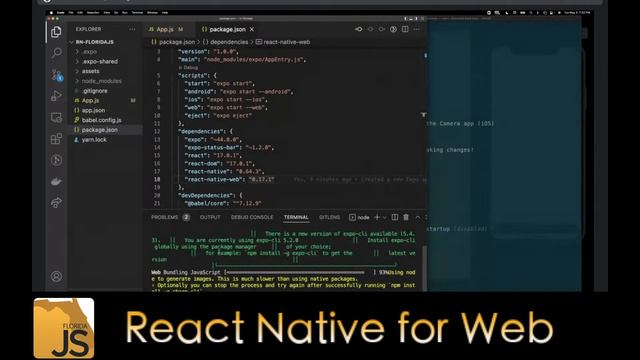Switch to the OUTPUT panel tab
The image size is (640, 360).
point(210,218)
